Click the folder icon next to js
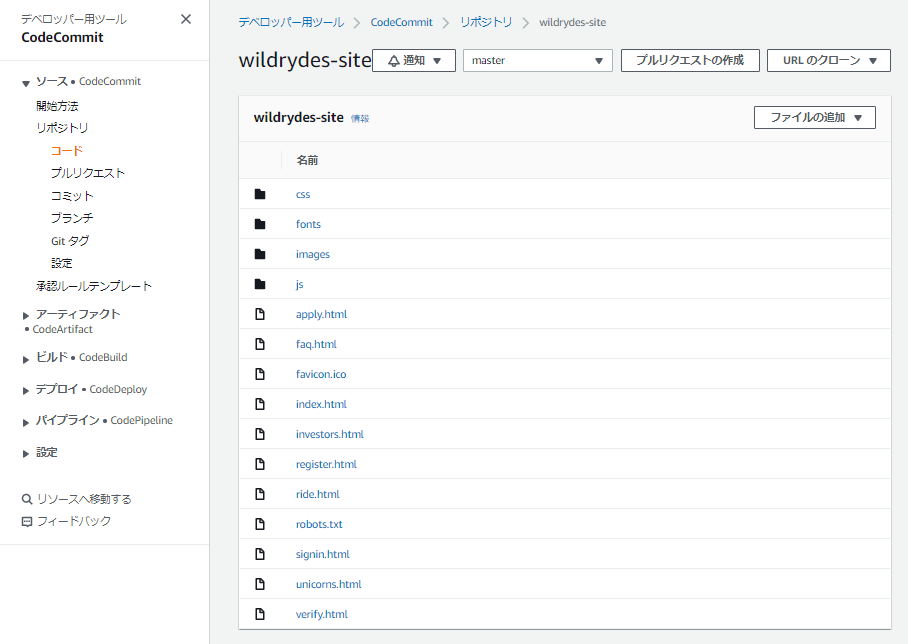The image size is (908, 644). pos(260,284)
